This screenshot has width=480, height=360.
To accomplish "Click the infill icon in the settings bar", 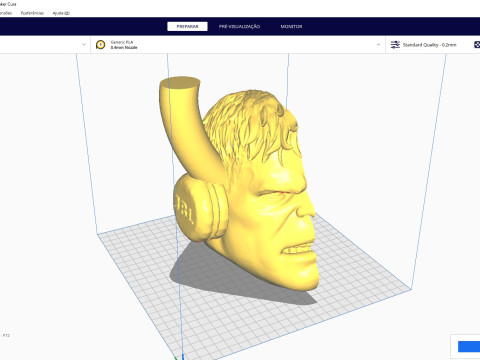I will (x=477, y=45).
